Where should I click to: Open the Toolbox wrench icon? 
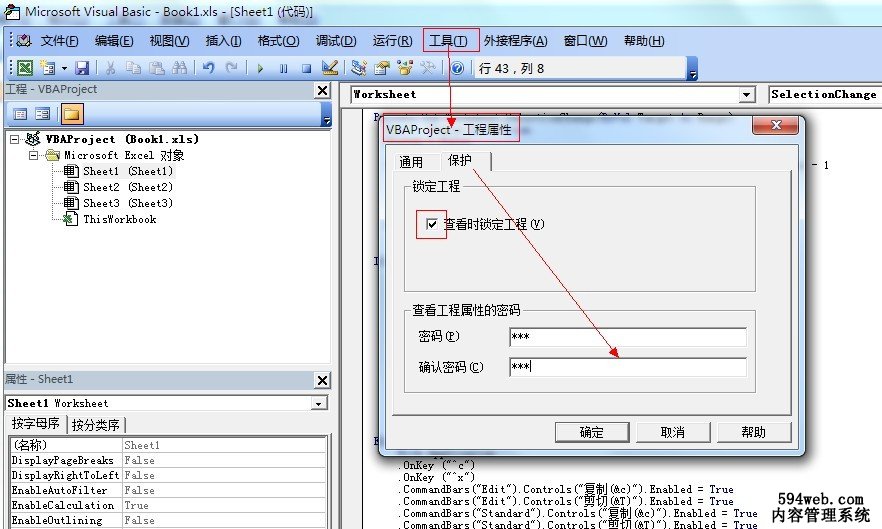click(428, 68)
